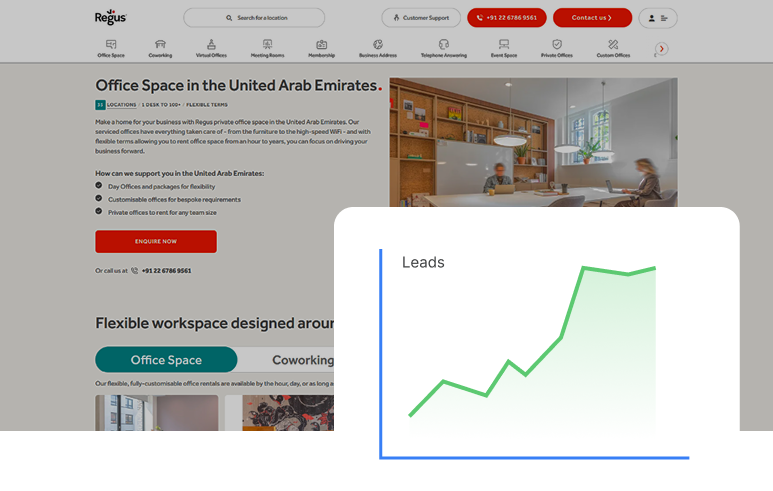Viewport: 773px width, 491px height.
Task: Switch to the Coworking tab
Action: coord(303,360)
